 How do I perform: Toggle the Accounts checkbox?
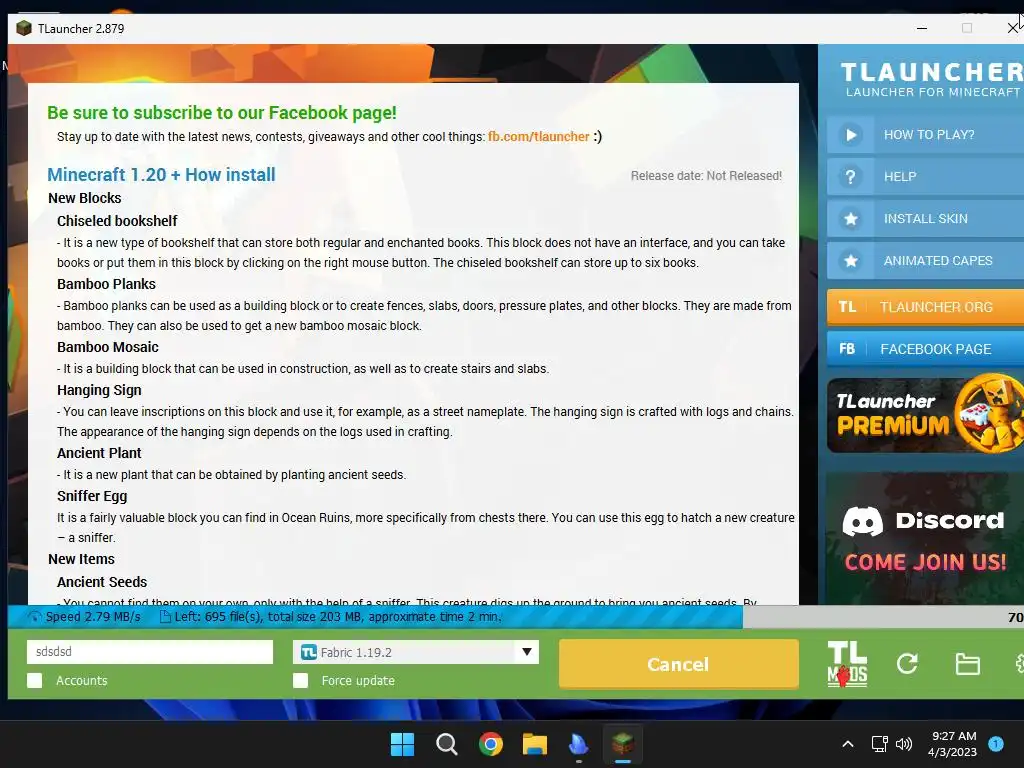click(35, 680)
